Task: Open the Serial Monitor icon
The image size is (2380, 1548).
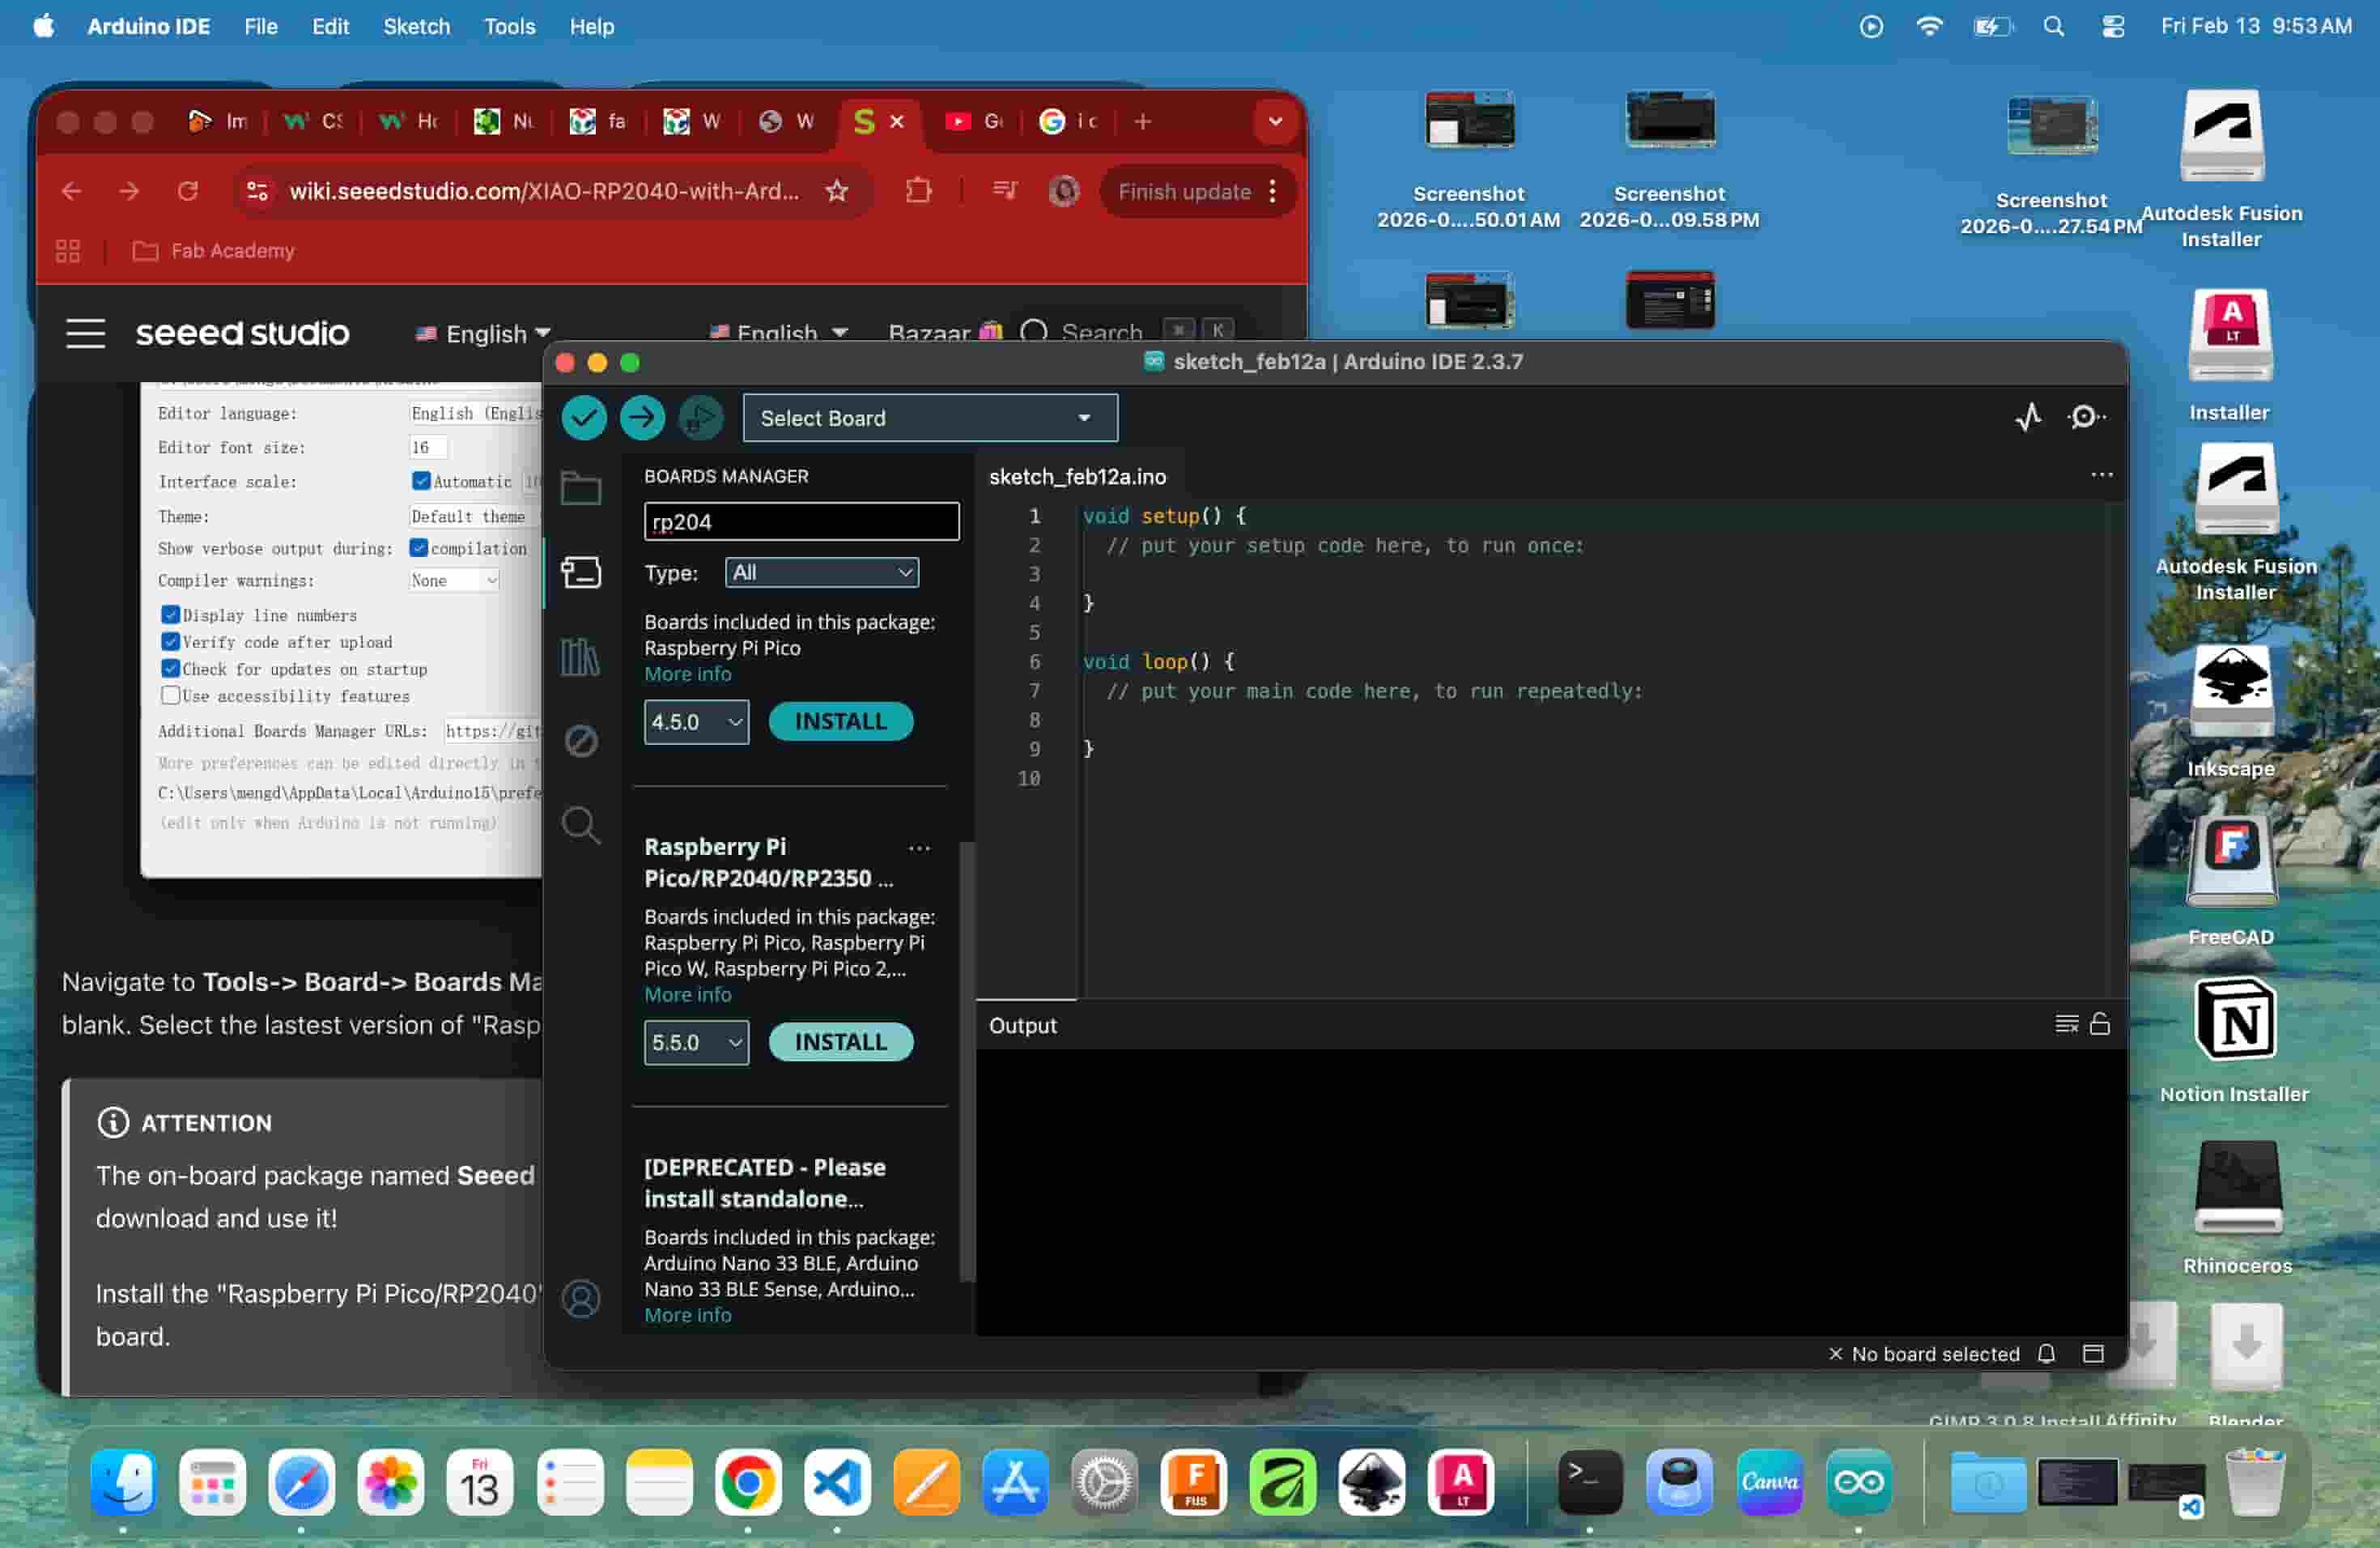Action: click(2085, 417)
